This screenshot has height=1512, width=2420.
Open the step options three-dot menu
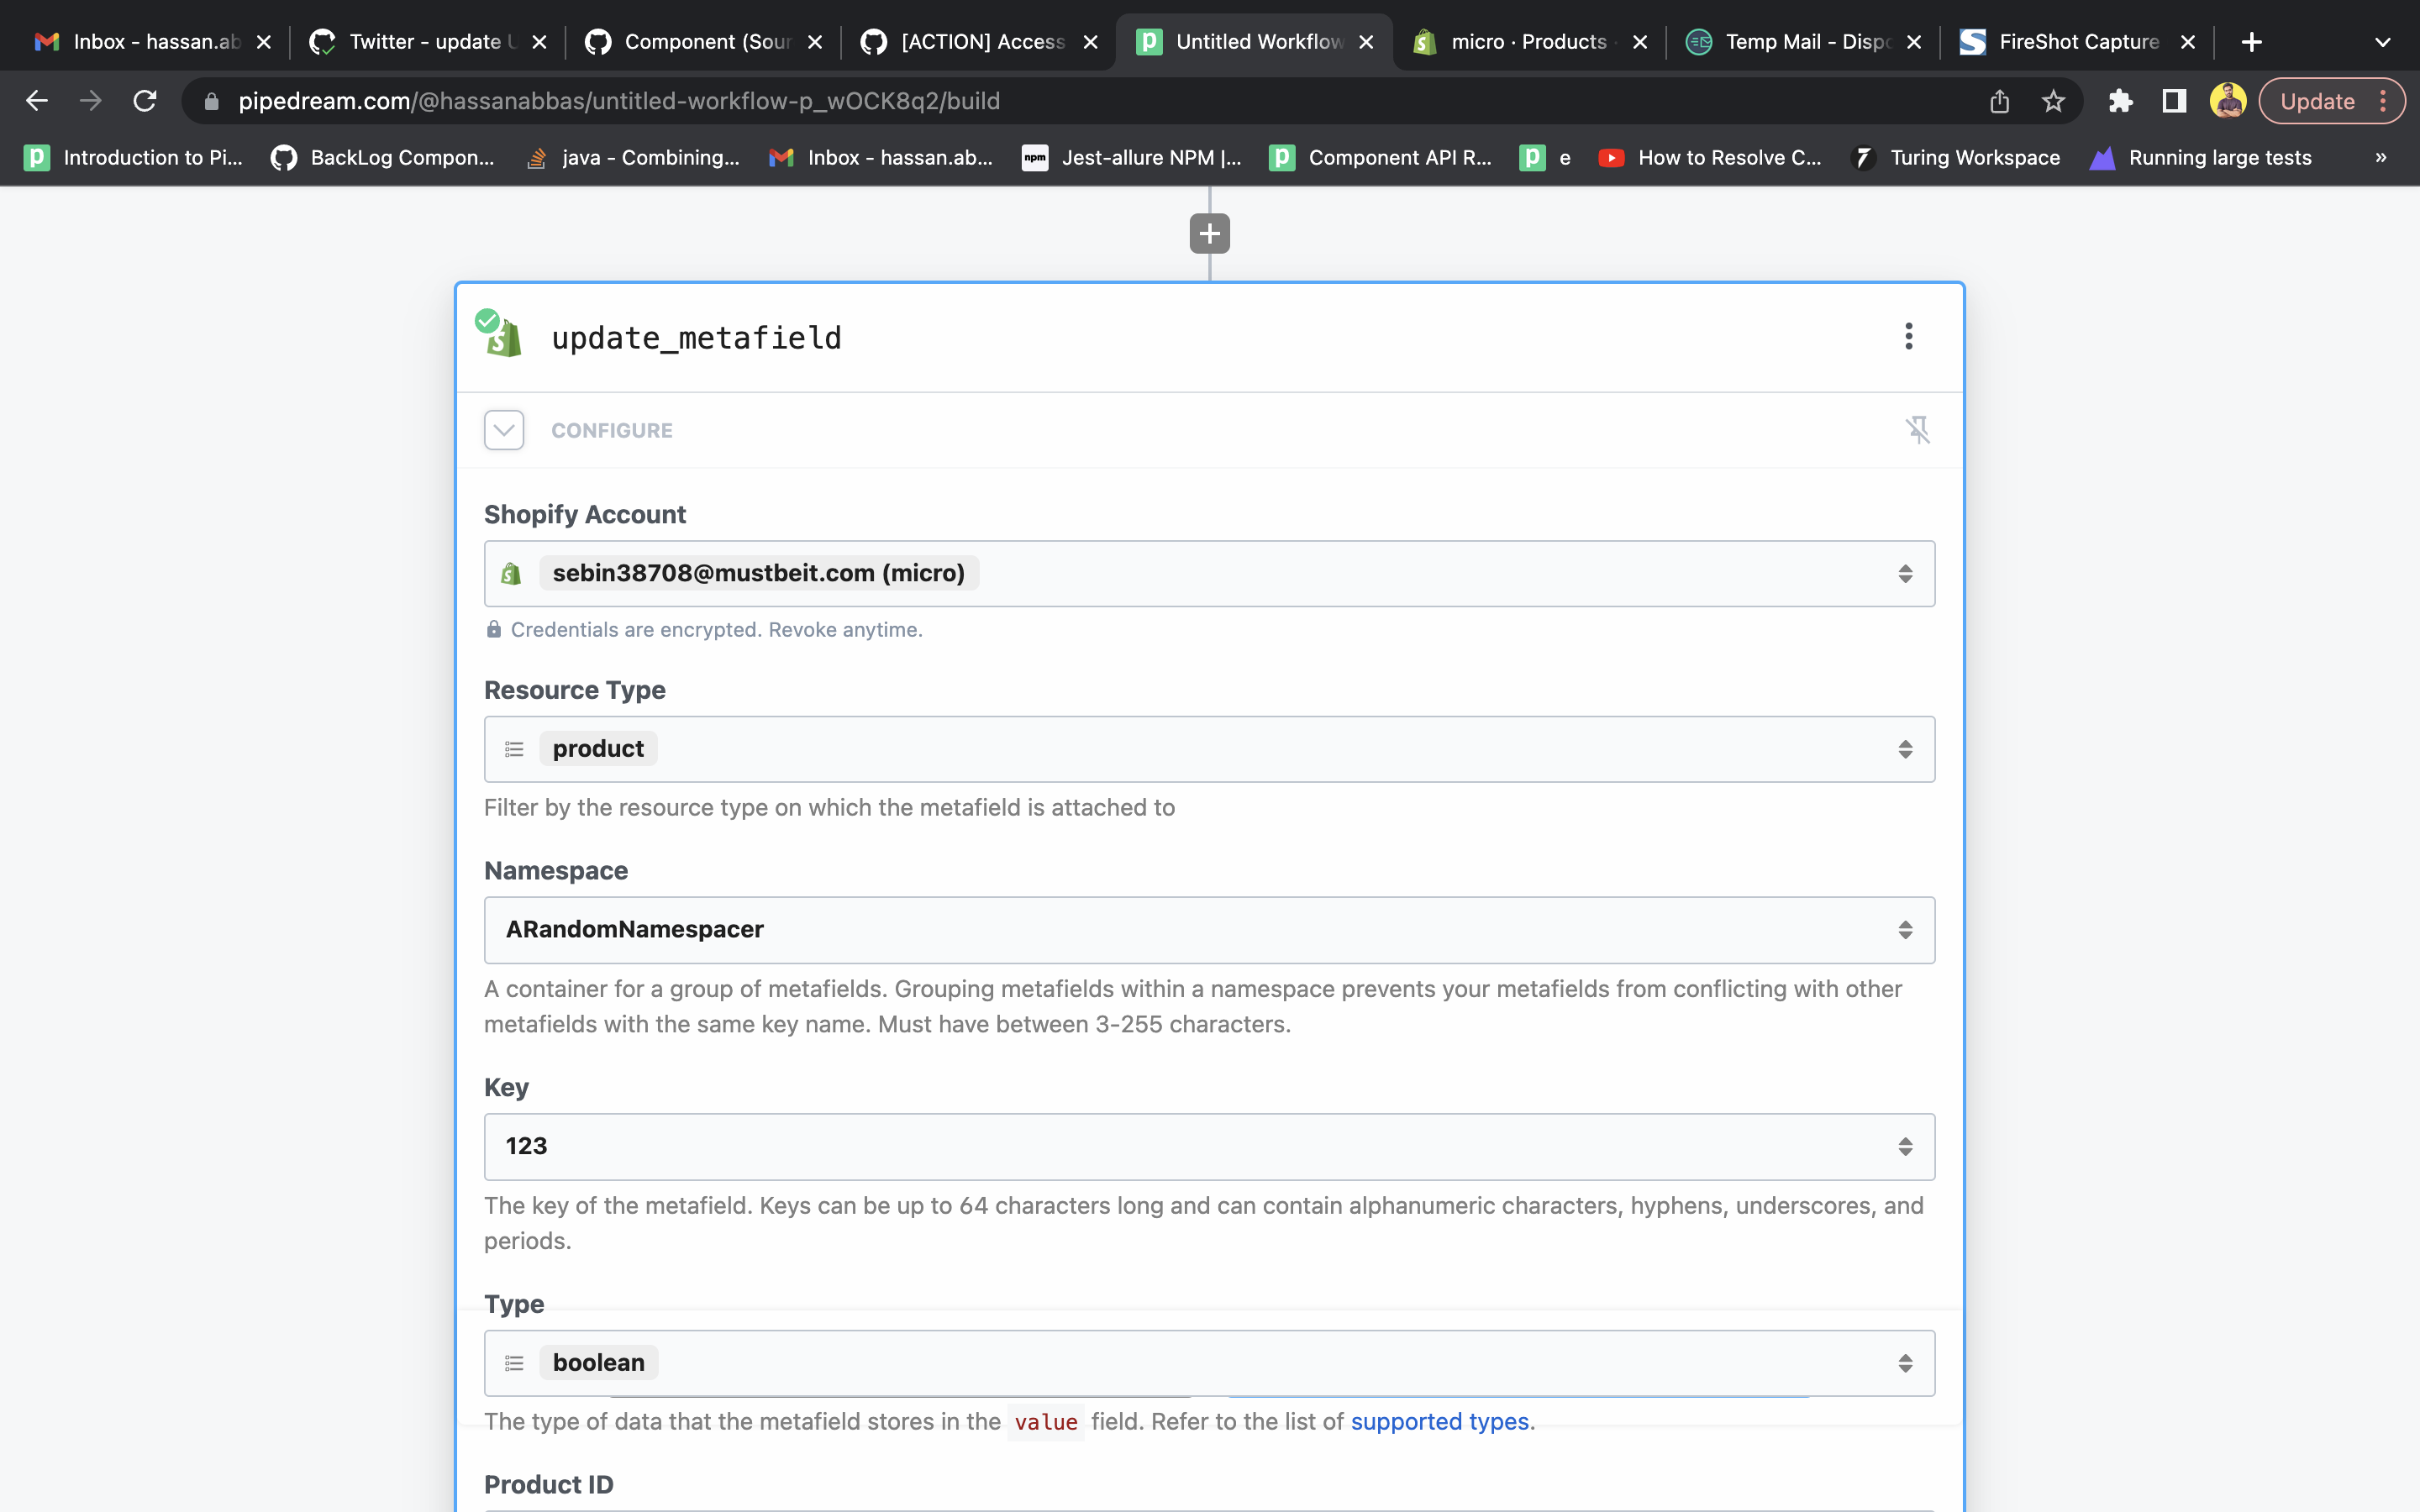[1908, 337]
